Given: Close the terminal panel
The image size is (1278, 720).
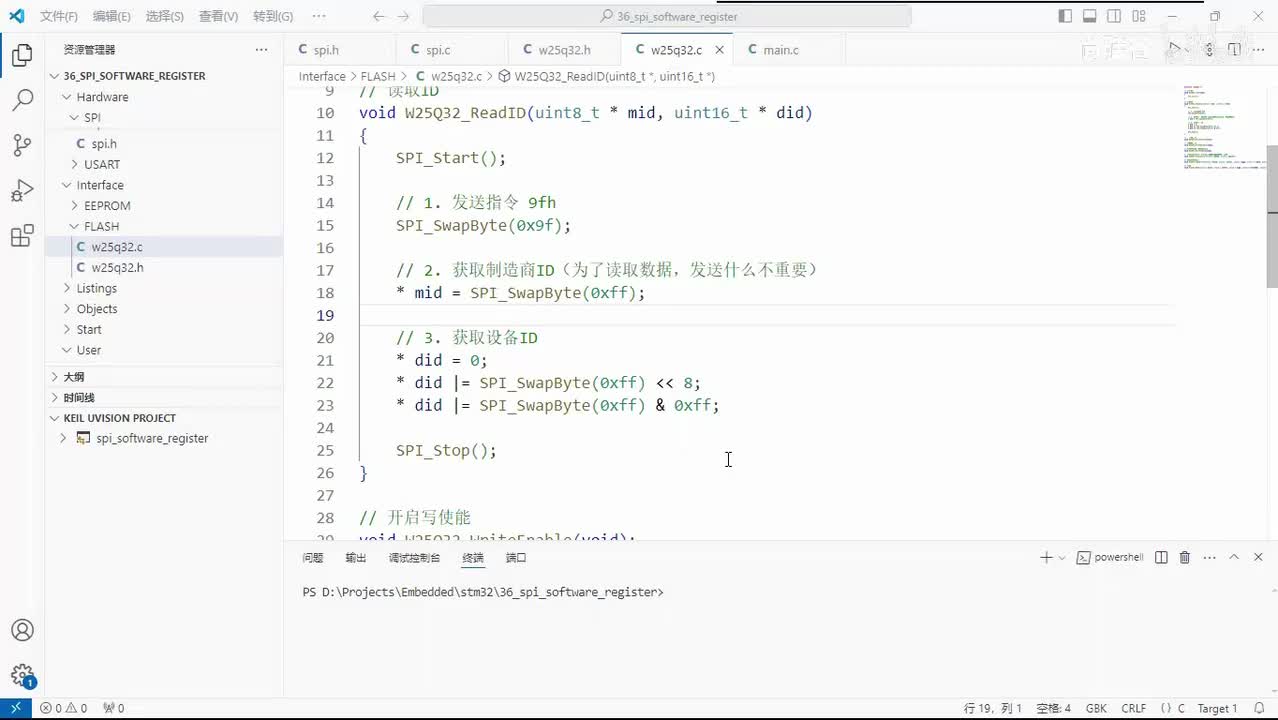Looking at the screenshot, I should pyautogui.click(x=1258, y=557).
